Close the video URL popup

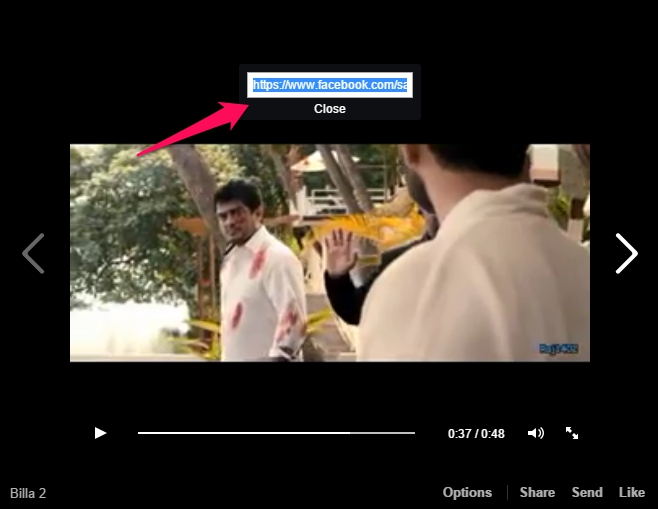pos(330,109)
